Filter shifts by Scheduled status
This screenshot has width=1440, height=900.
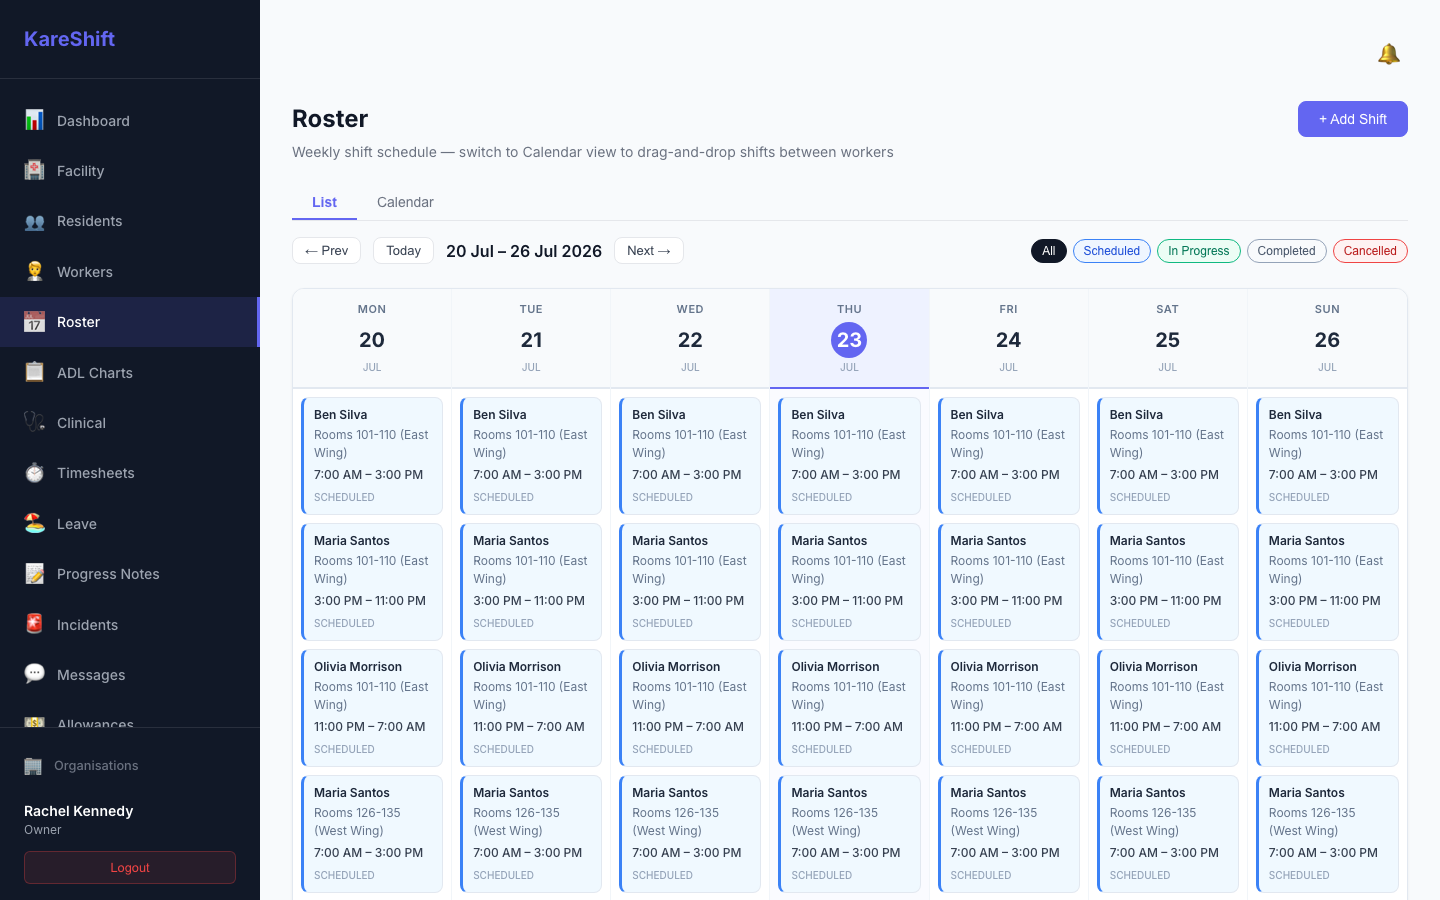1111,251
